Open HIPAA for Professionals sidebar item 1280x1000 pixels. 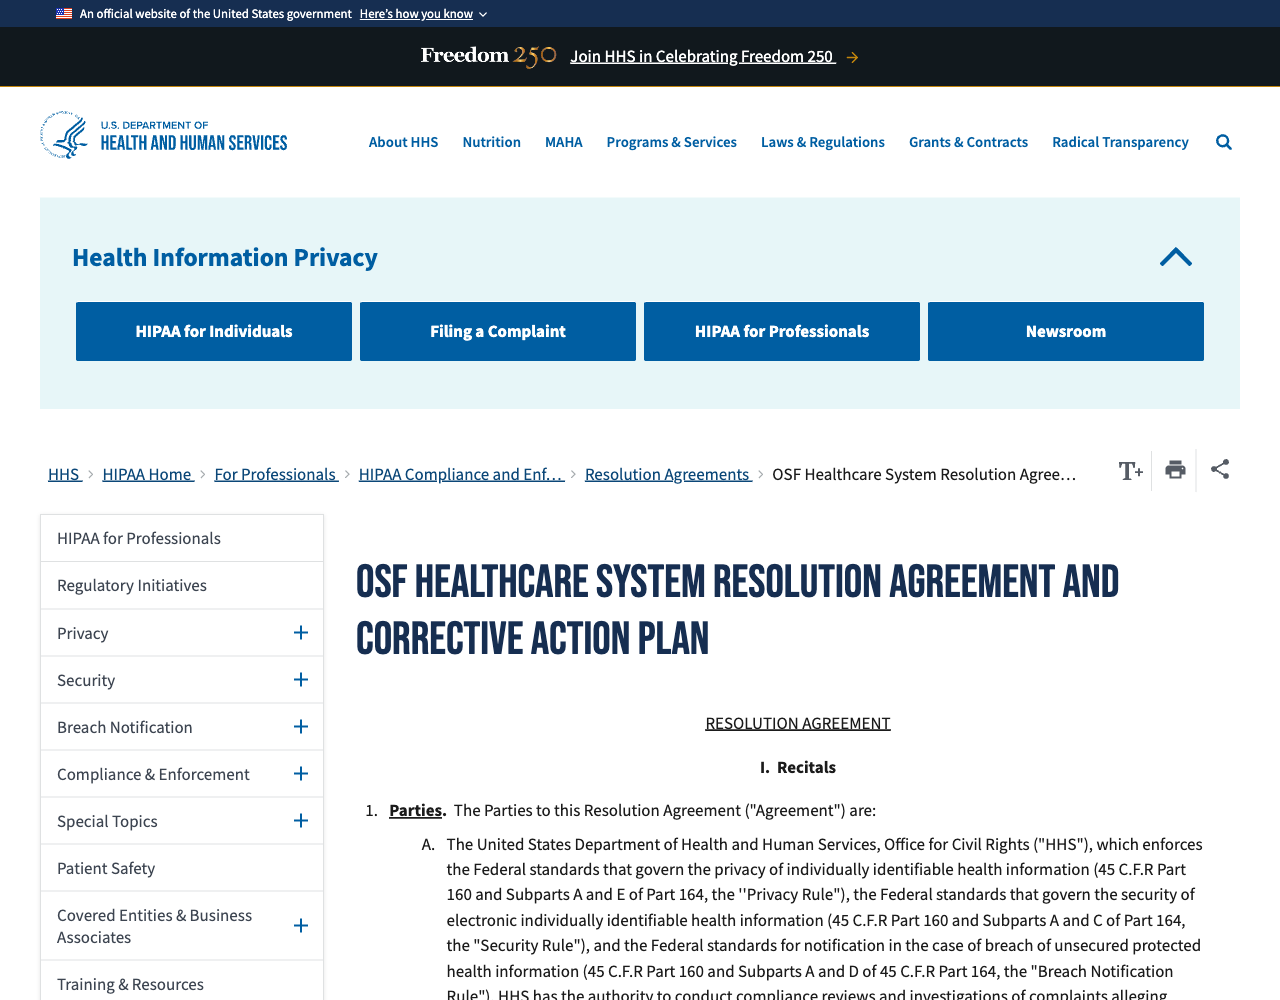coord(182,538)
